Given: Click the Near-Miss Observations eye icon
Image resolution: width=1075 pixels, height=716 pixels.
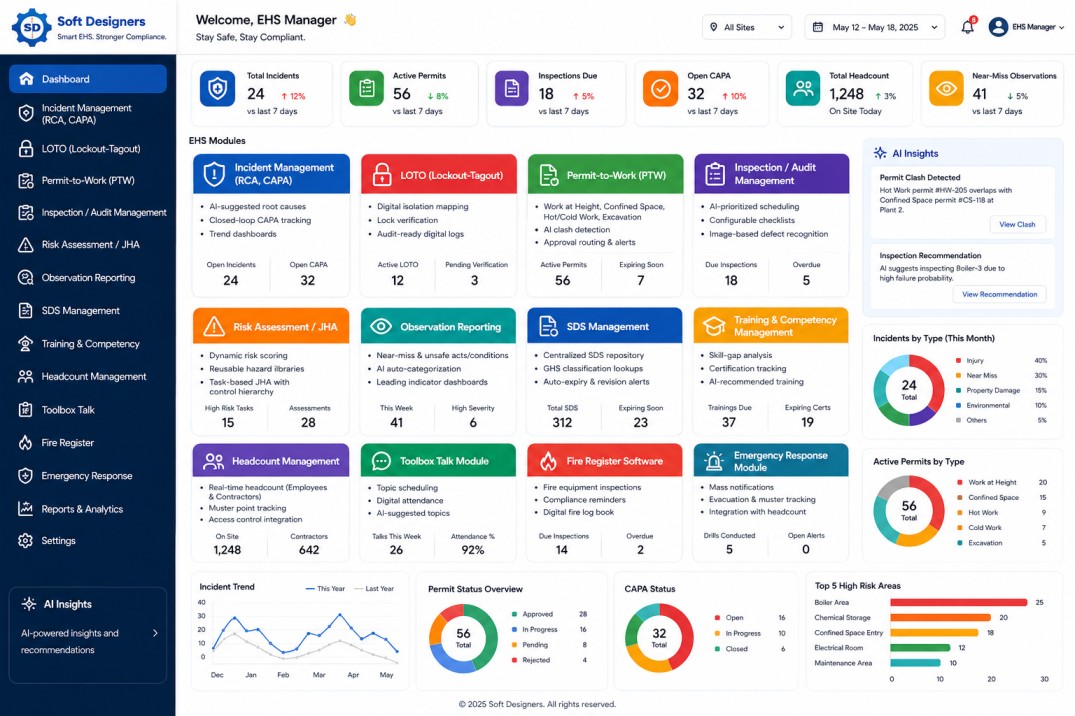Looking at the screenshot, I should pos(946,88).
